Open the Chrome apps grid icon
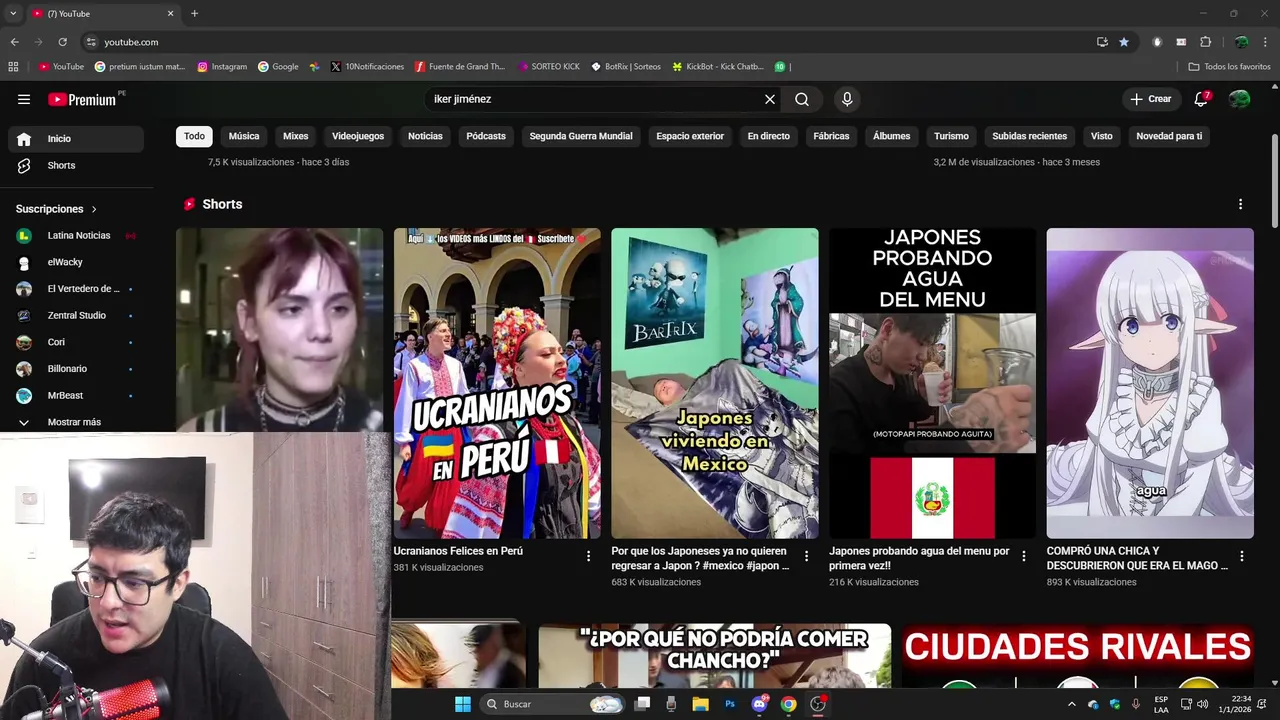Viewport: 1280px width, 720px height. (13, 67)
